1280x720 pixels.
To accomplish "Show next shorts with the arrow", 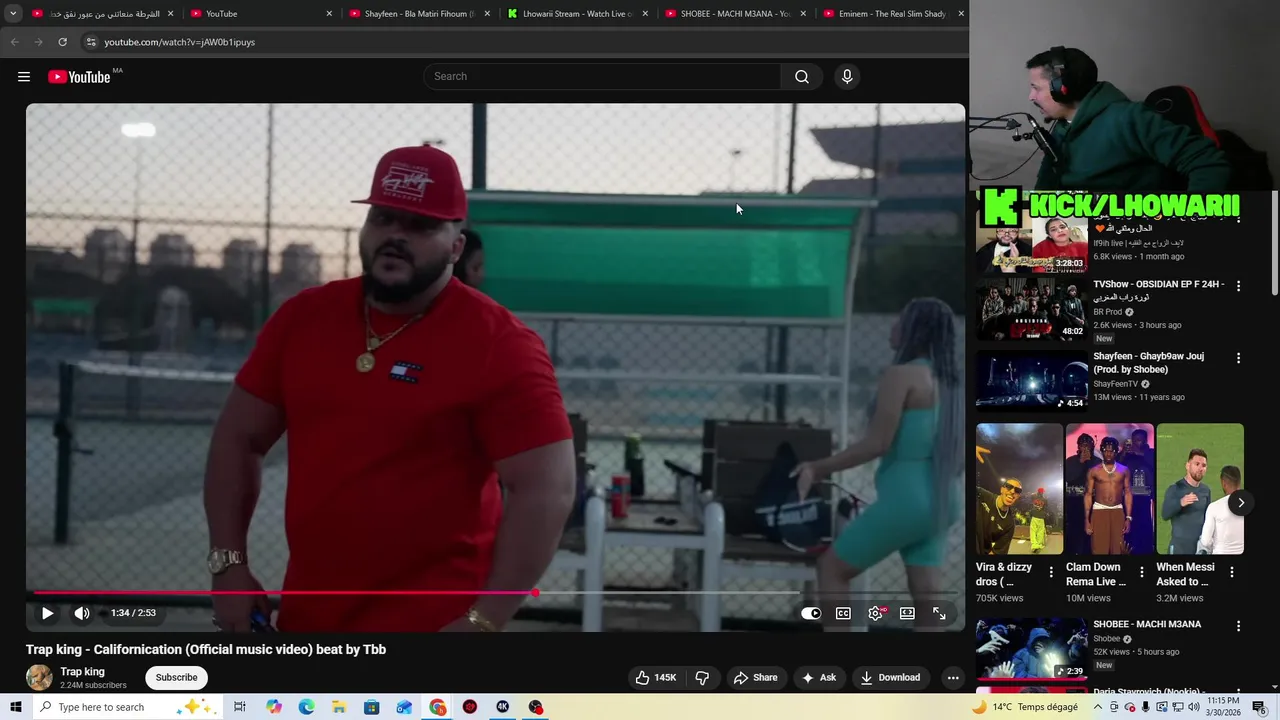I will click(x=1240, y=503).
